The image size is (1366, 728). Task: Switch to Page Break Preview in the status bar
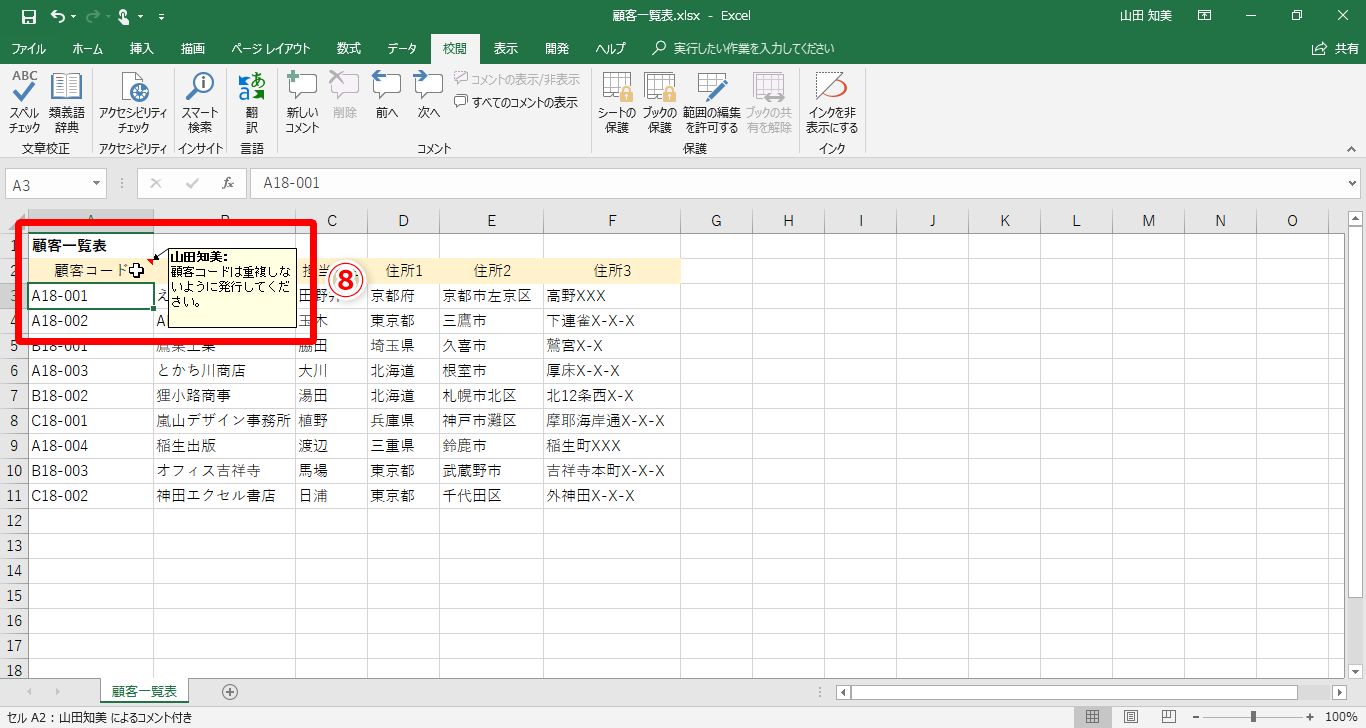[x=1168, y=717]
